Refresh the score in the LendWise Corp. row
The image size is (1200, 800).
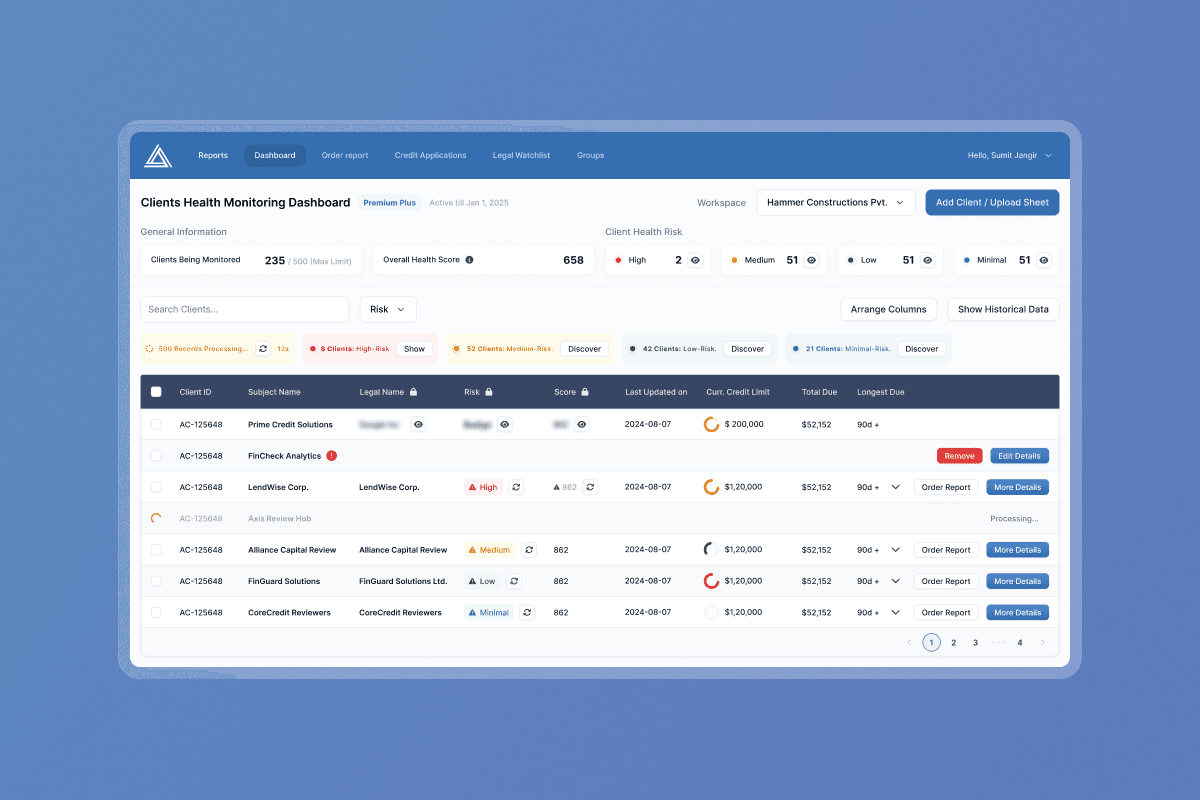pos(590,487)
